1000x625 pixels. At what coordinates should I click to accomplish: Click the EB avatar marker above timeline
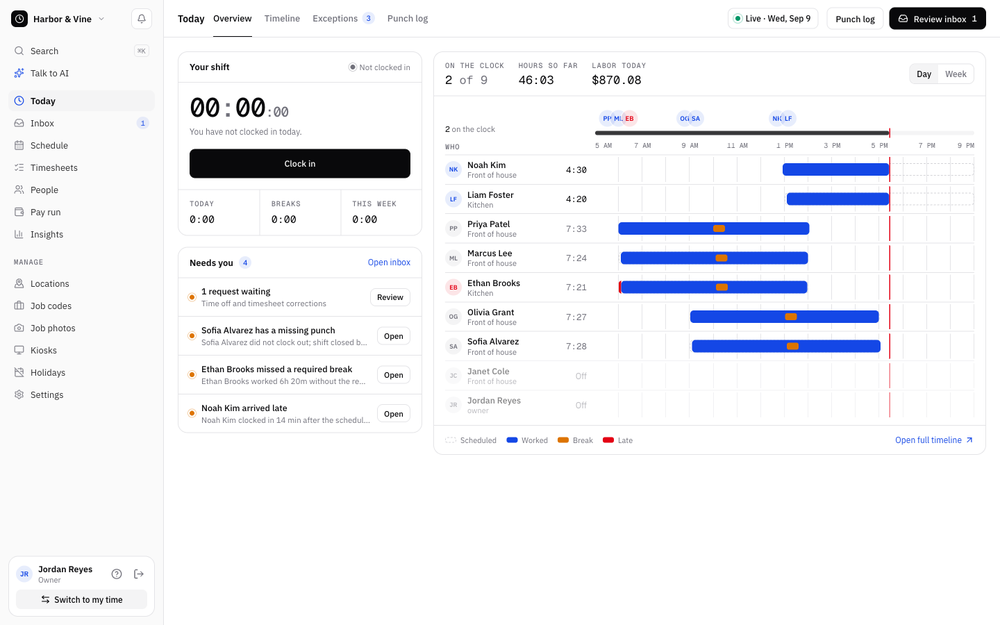(629, 118)
